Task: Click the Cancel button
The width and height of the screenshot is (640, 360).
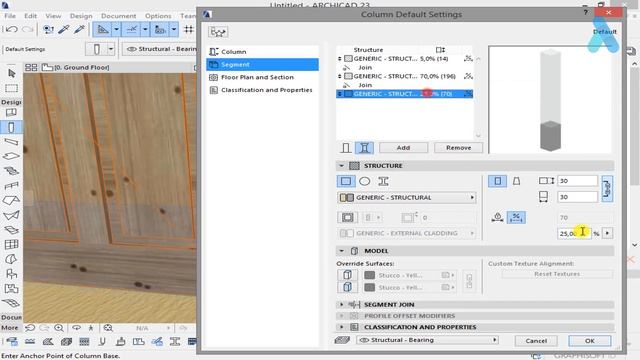Action: tap(536, 341)
